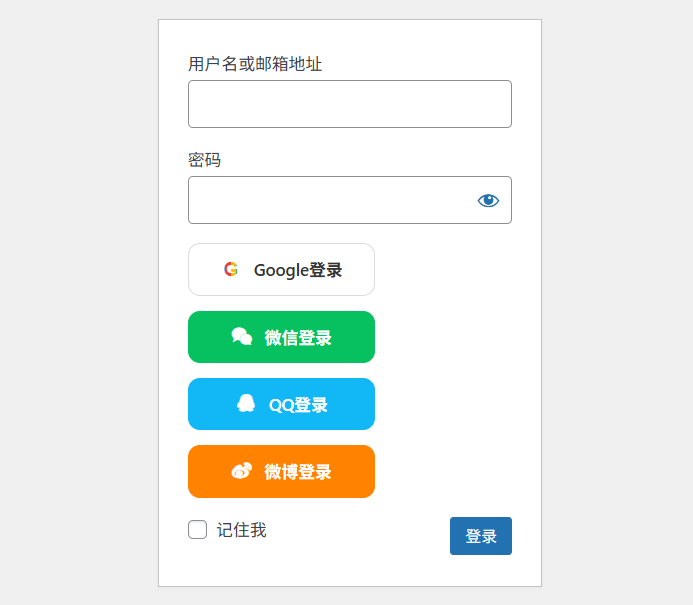Focus the 用户名或邮箱地址 input field
The image size is (693, 605).
[349, 104]
